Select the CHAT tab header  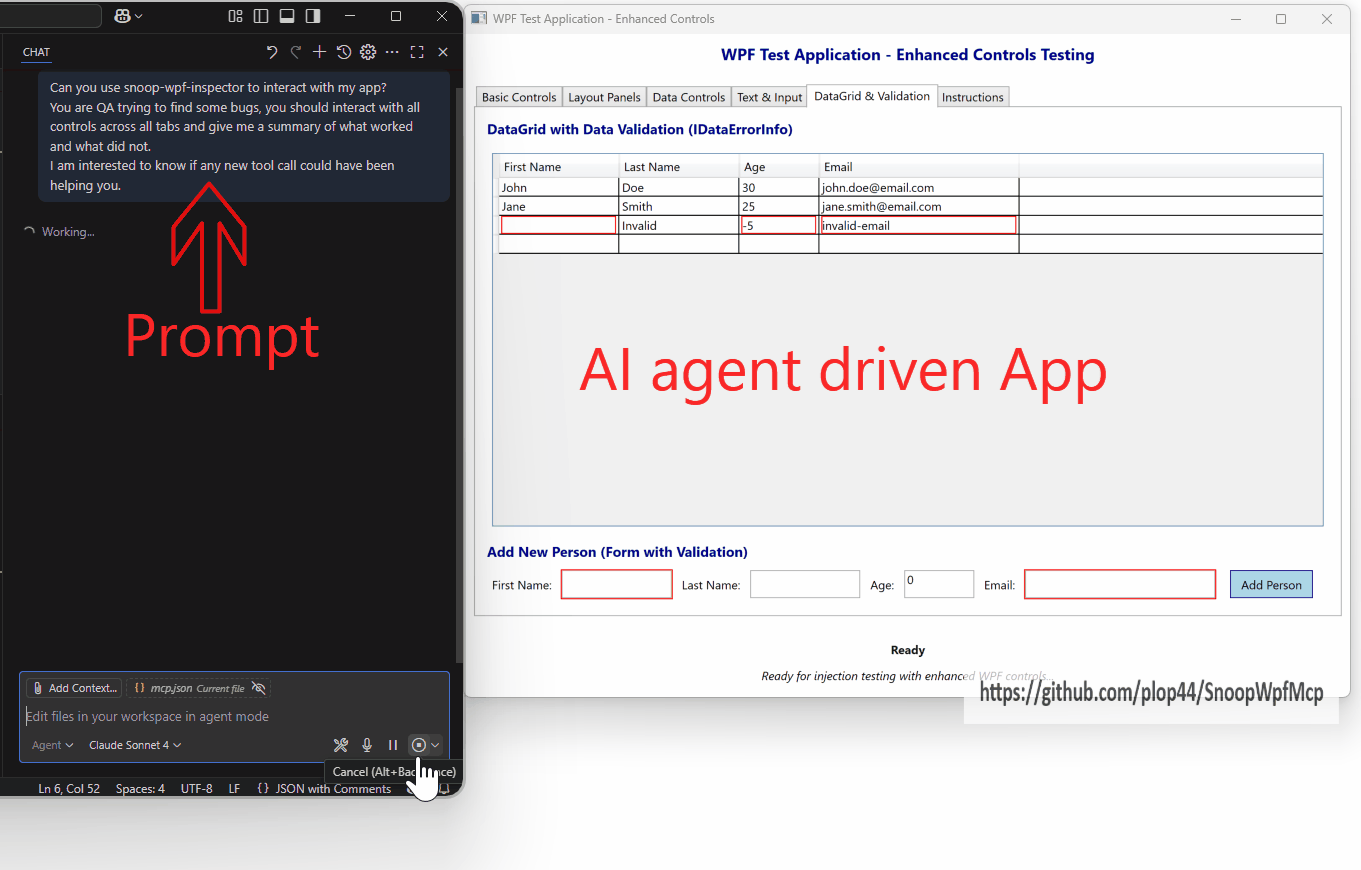[36, 52]
